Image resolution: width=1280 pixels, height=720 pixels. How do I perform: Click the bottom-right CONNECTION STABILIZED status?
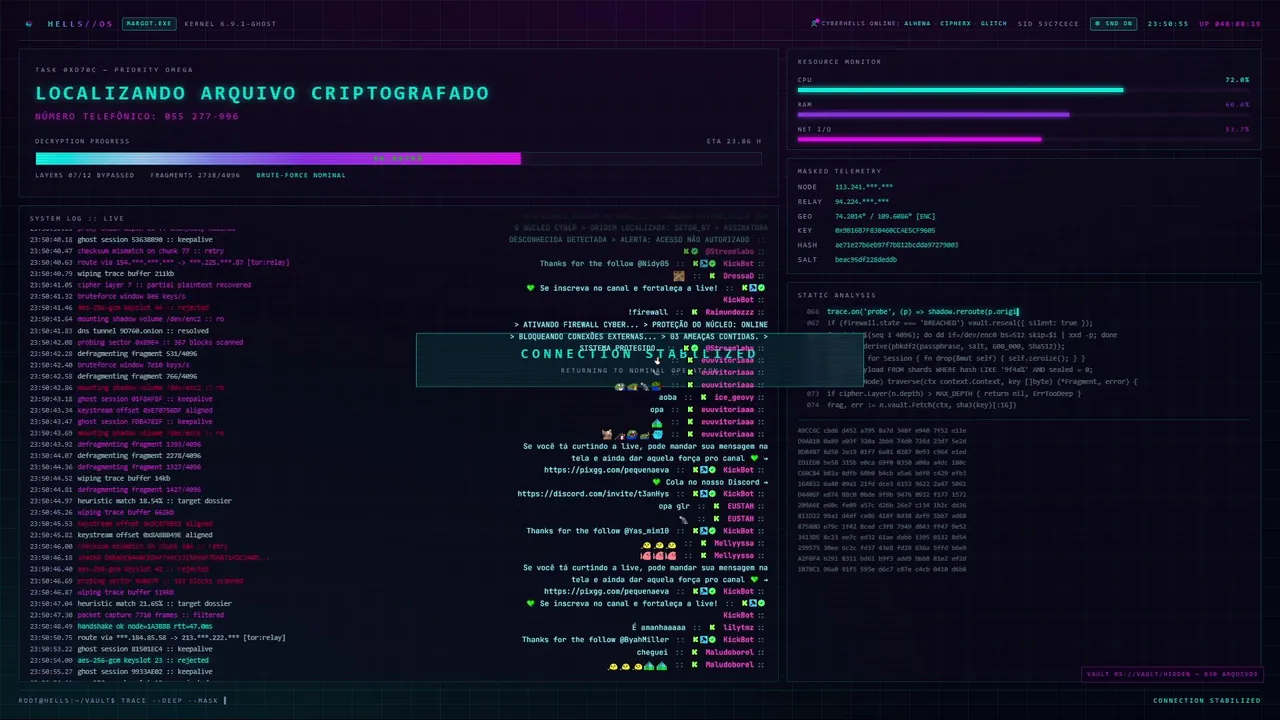[1207, 700]
